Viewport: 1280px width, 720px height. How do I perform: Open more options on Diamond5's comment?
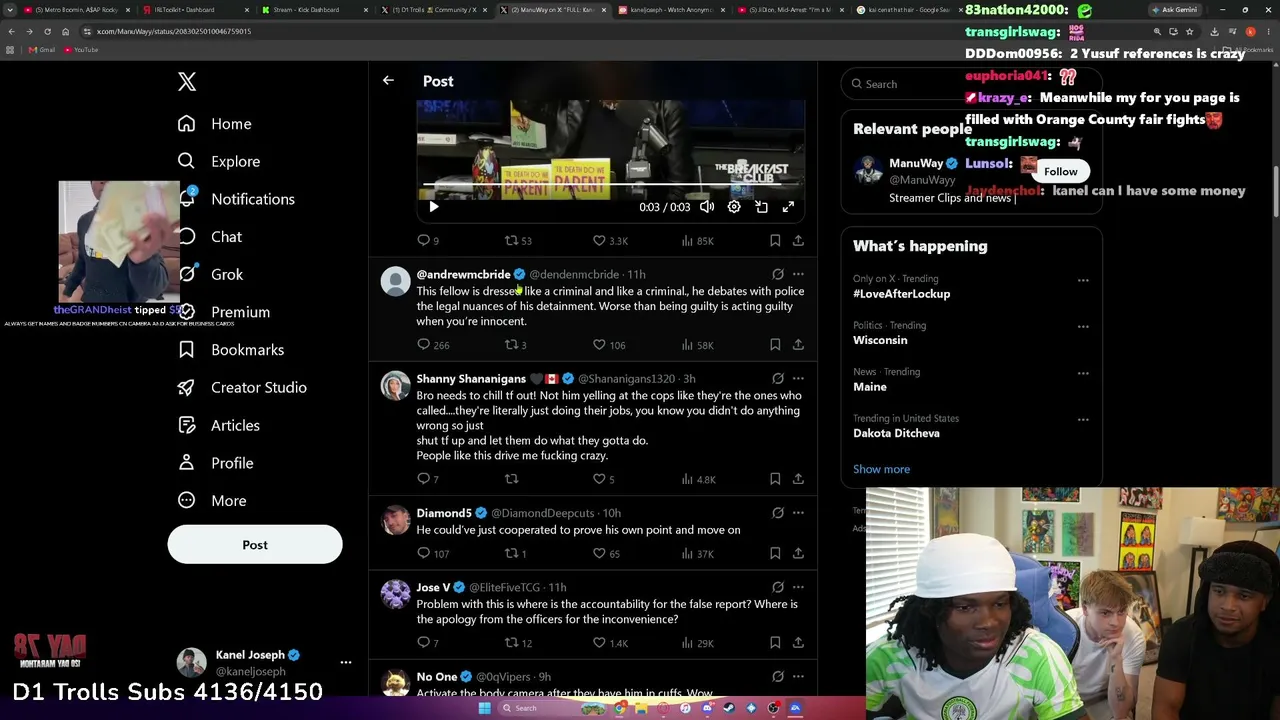tap(798, 513)
